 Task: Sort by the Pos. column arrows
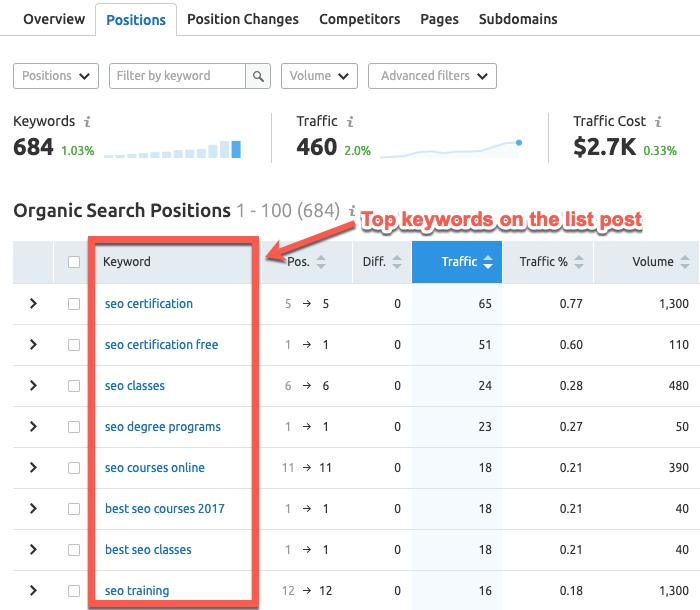pos(321,262)
